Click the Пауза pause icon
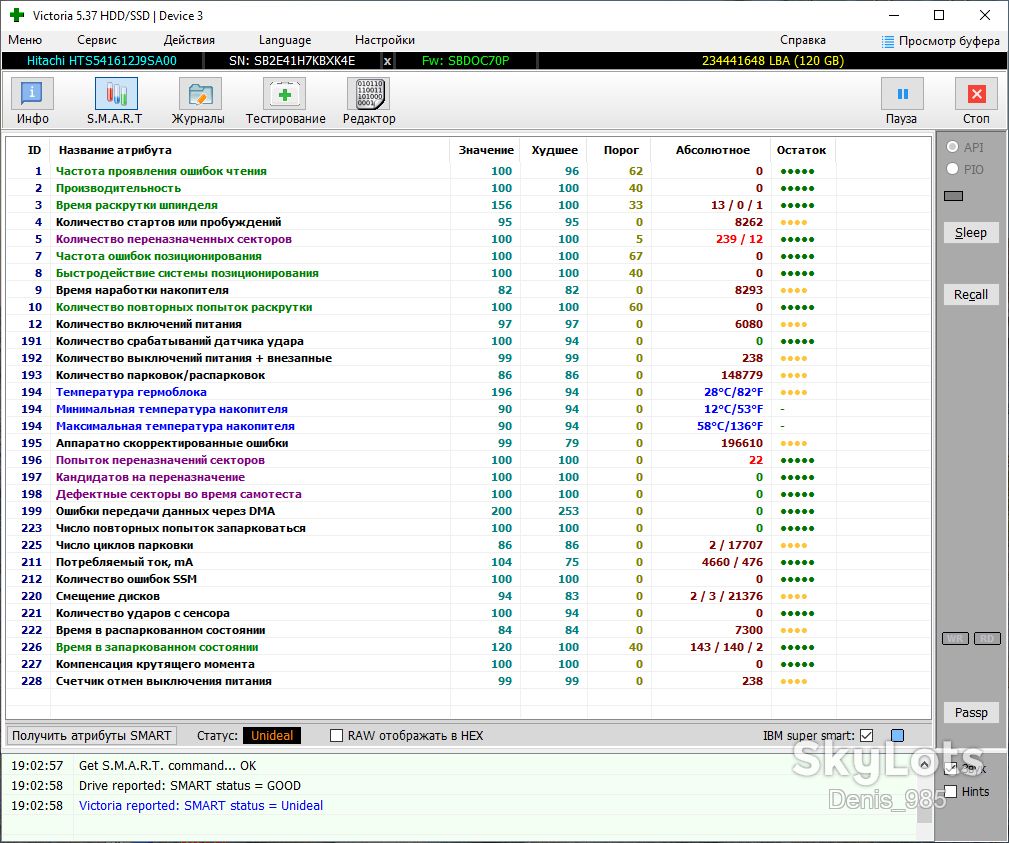Screen dimensions: 1009x843 click(902, 94)
